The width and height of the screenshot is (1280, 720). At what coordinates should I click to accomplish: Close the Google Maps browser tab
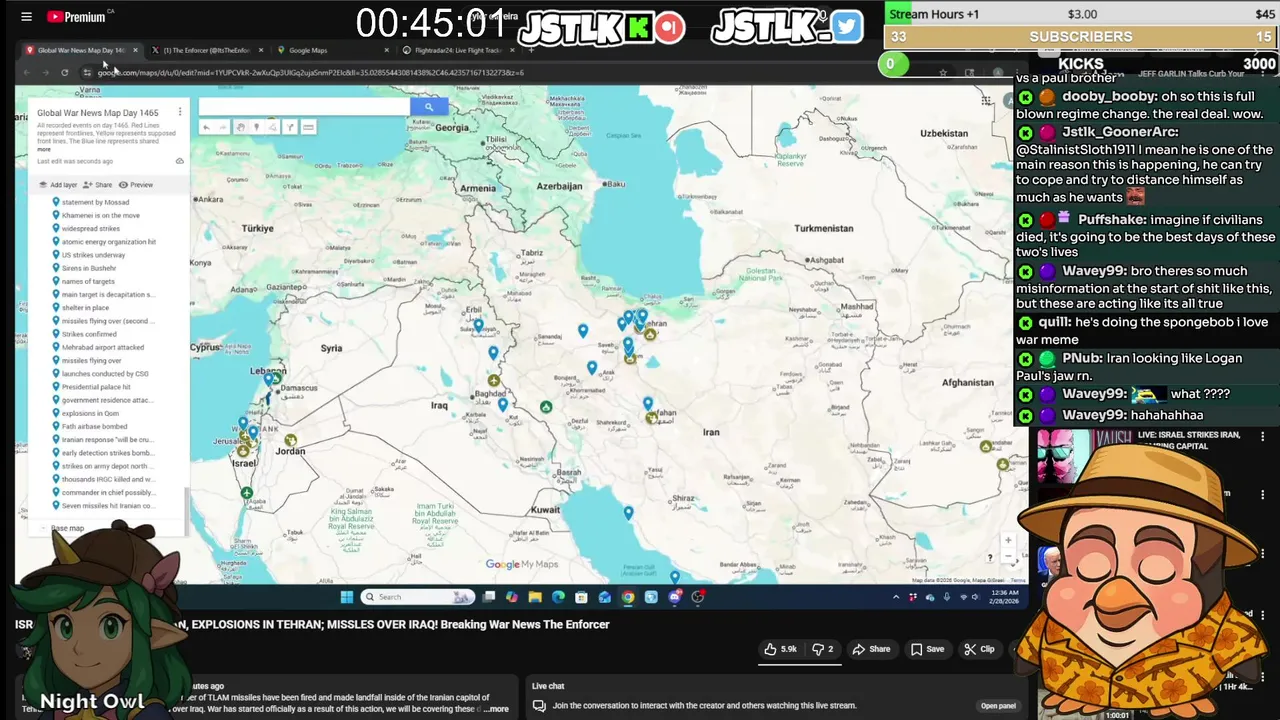(386, 50)
